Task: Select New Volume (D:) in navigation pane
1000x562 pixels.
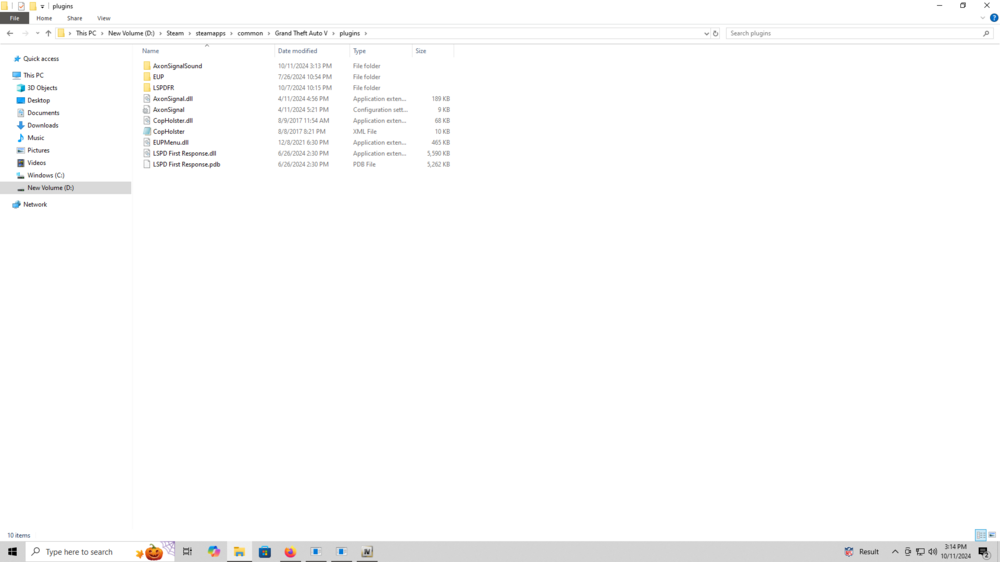Action: coord(50,188)
